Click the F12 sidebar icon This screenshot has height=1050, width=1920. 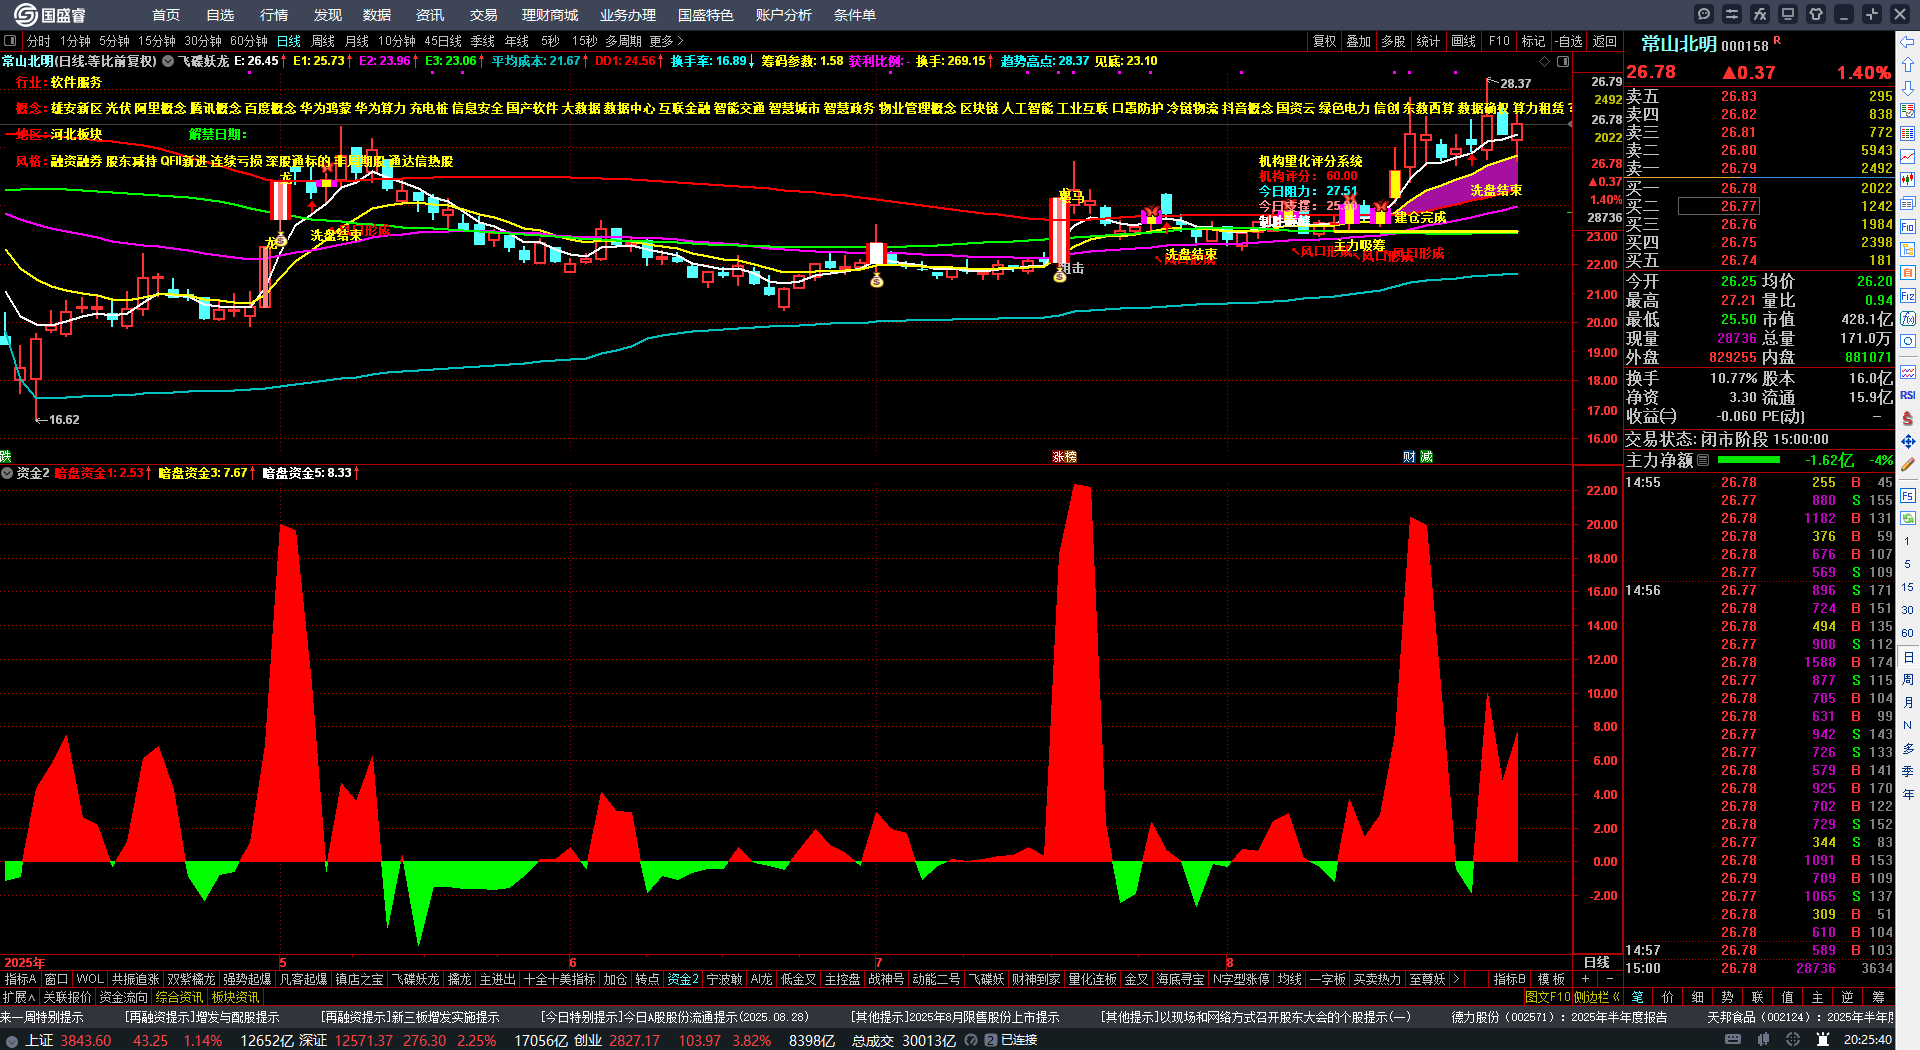(x=1908, y=296)
